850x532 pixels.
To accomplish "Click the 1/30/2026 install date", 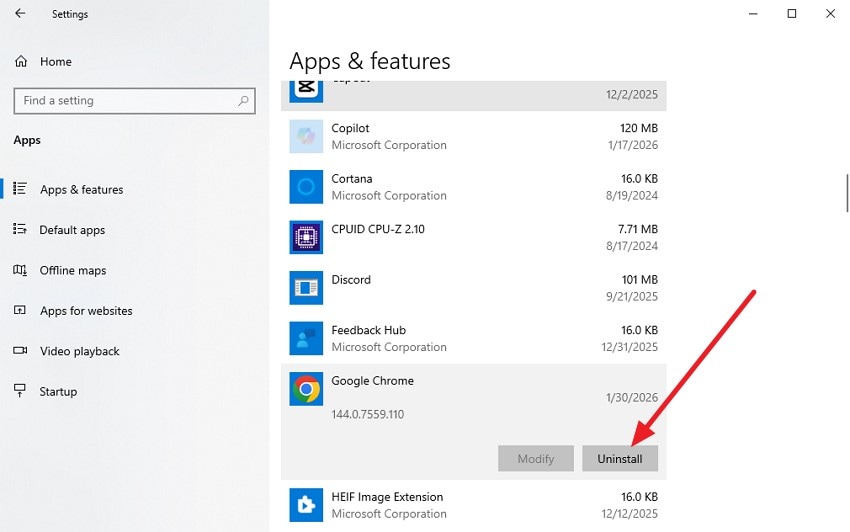I will 632,398.
